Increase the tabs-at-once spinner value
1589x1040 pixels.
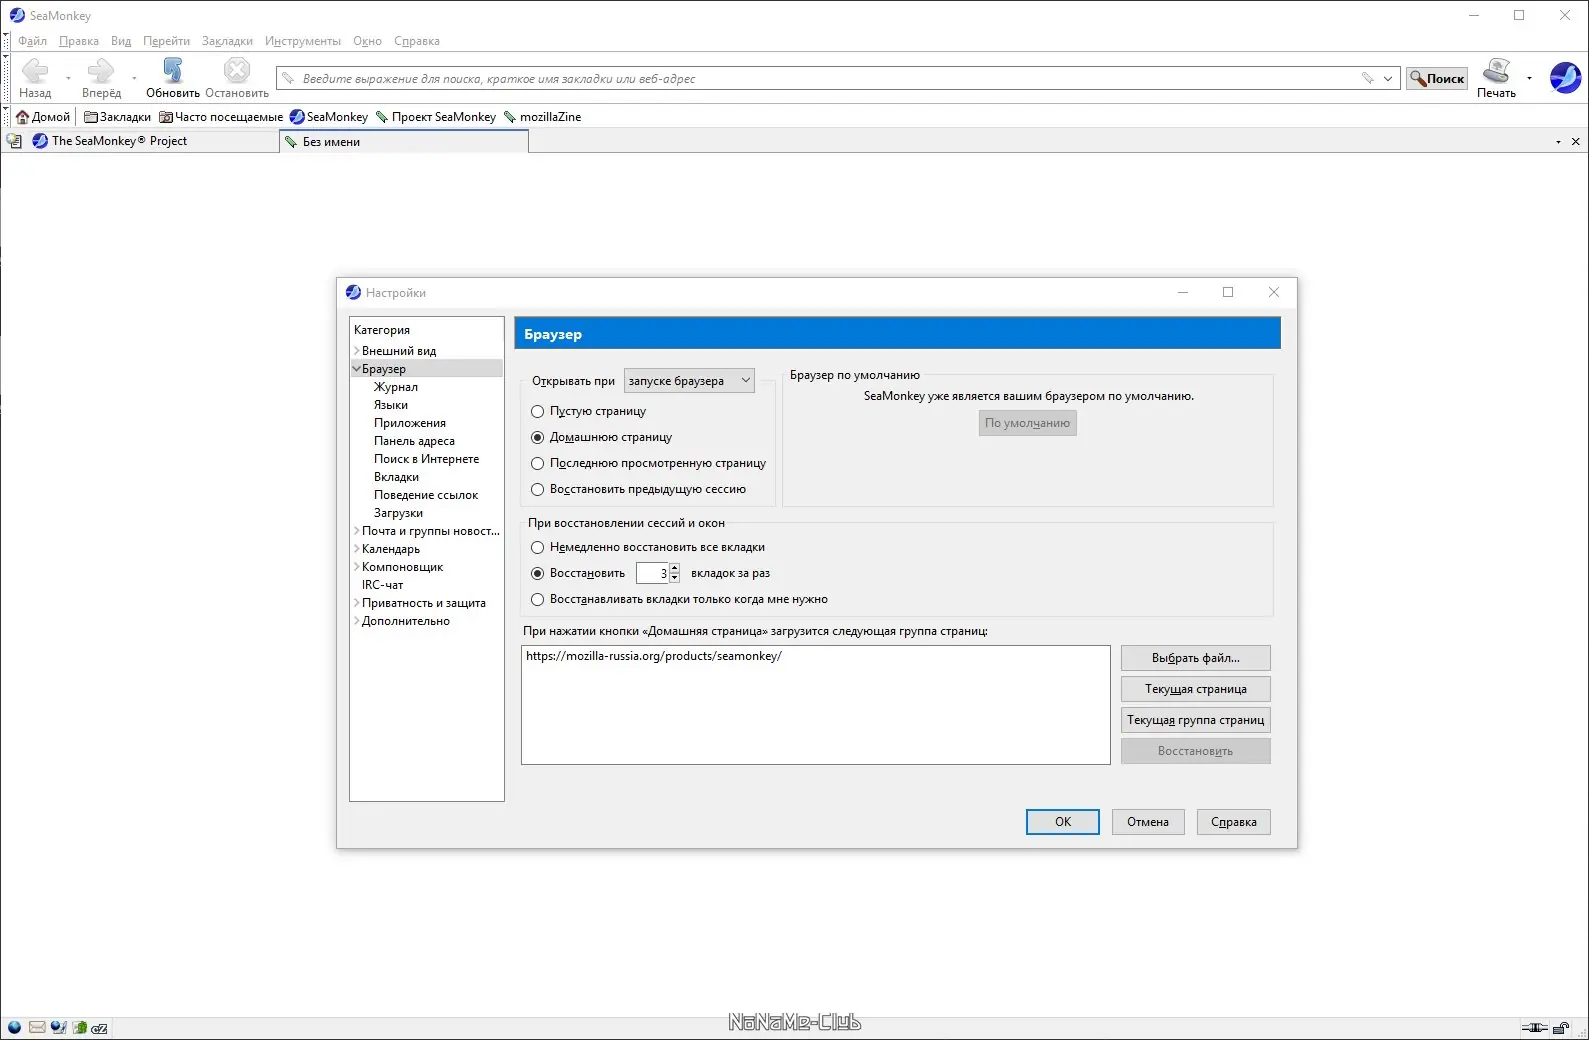(675, 568)
